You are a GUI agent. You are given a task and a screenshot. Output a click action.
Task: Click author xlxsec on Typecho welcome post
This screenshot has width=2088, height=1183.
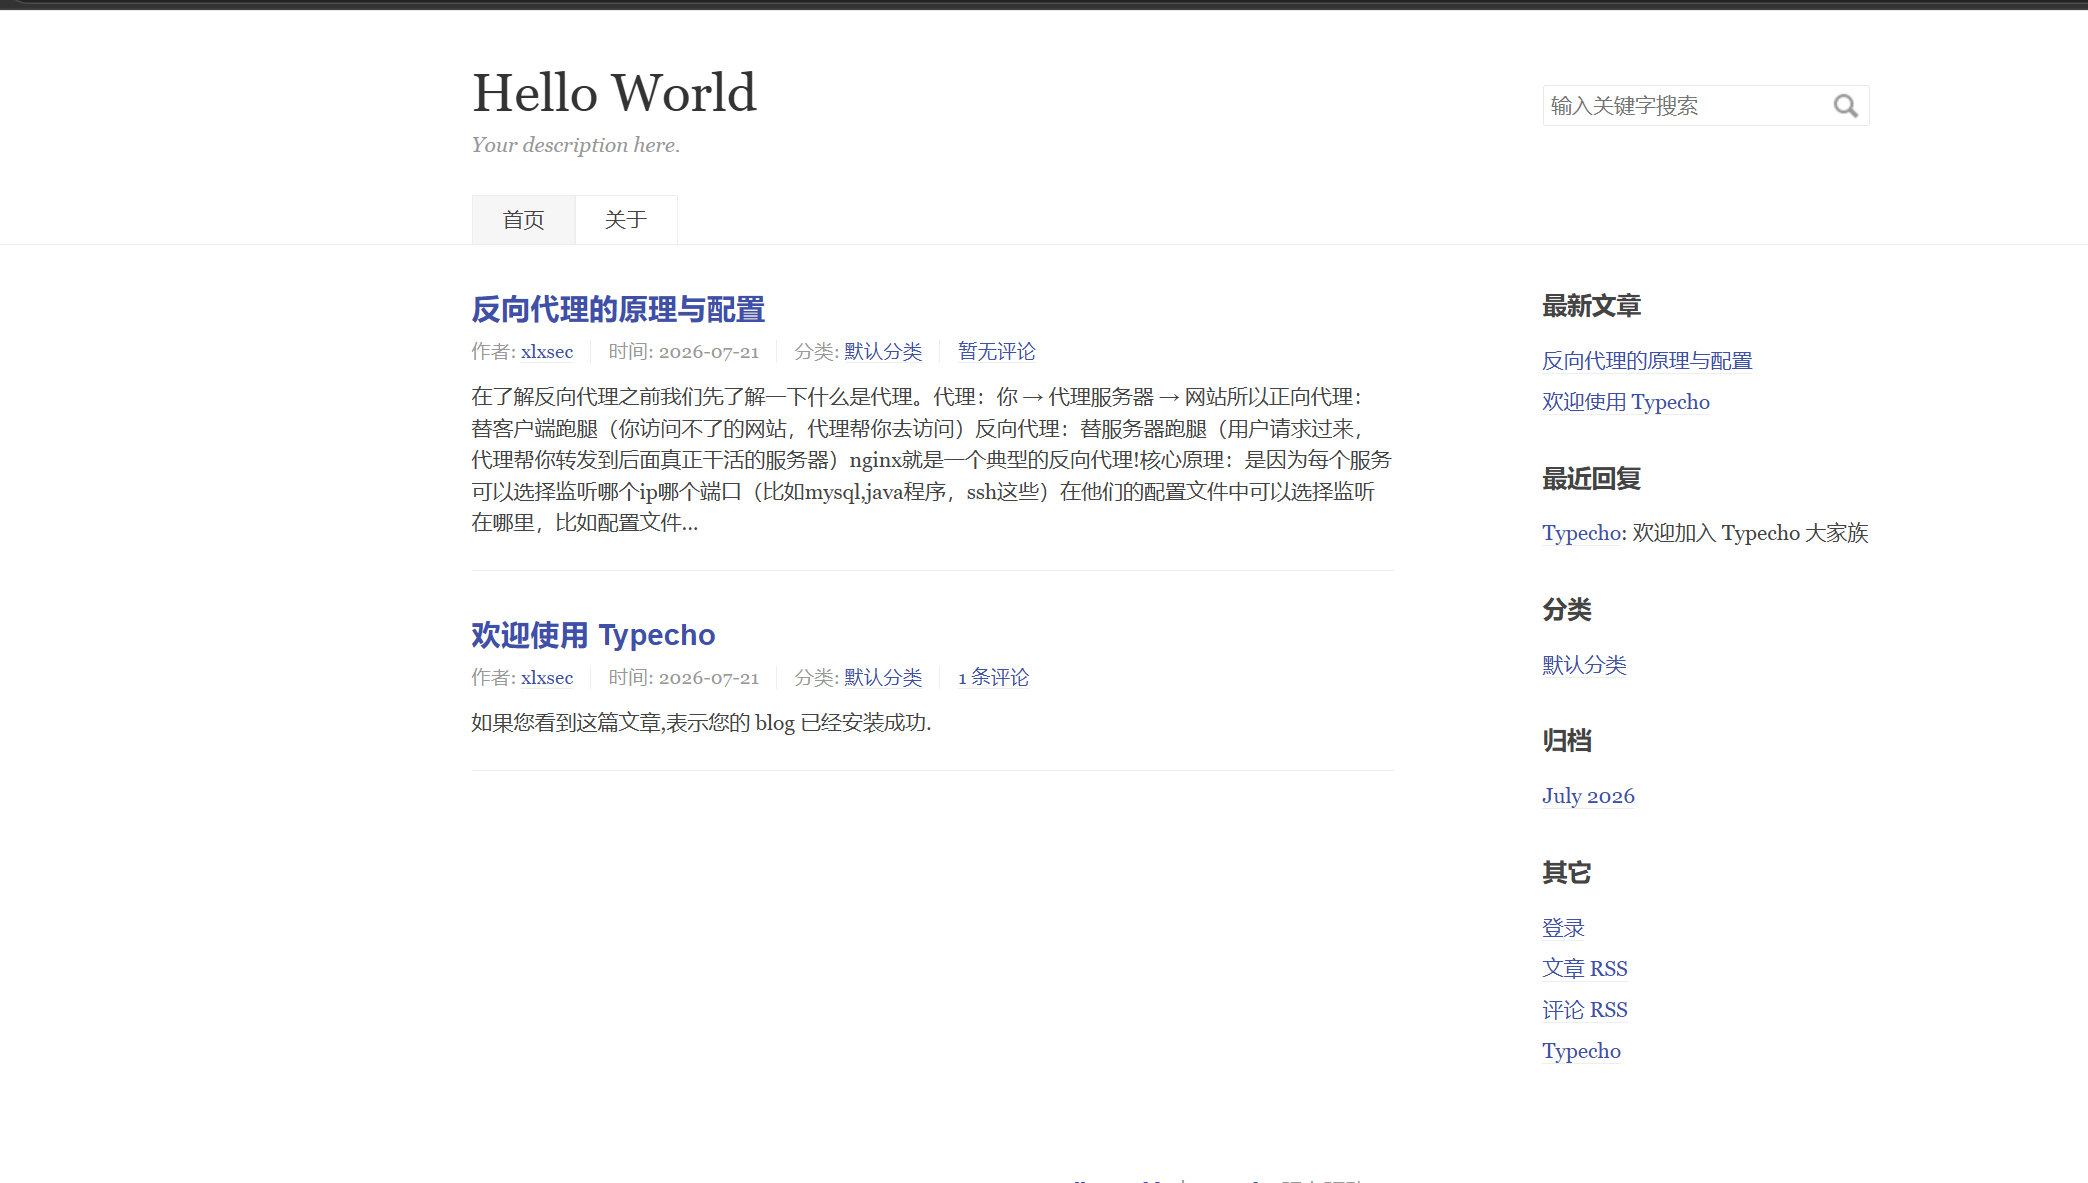click(547, 678)
